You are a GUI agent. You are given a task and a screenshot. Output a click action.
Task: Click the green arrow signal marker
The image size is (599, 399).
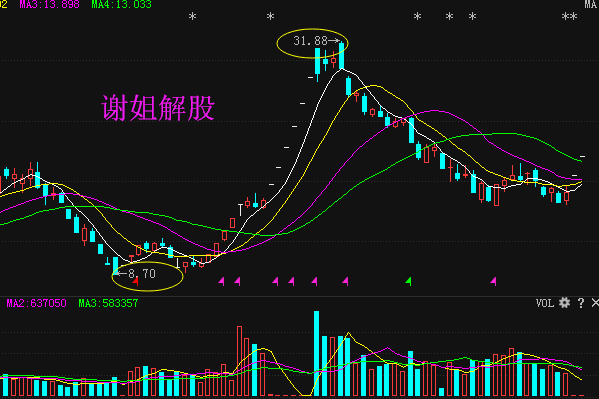(408, 282)
